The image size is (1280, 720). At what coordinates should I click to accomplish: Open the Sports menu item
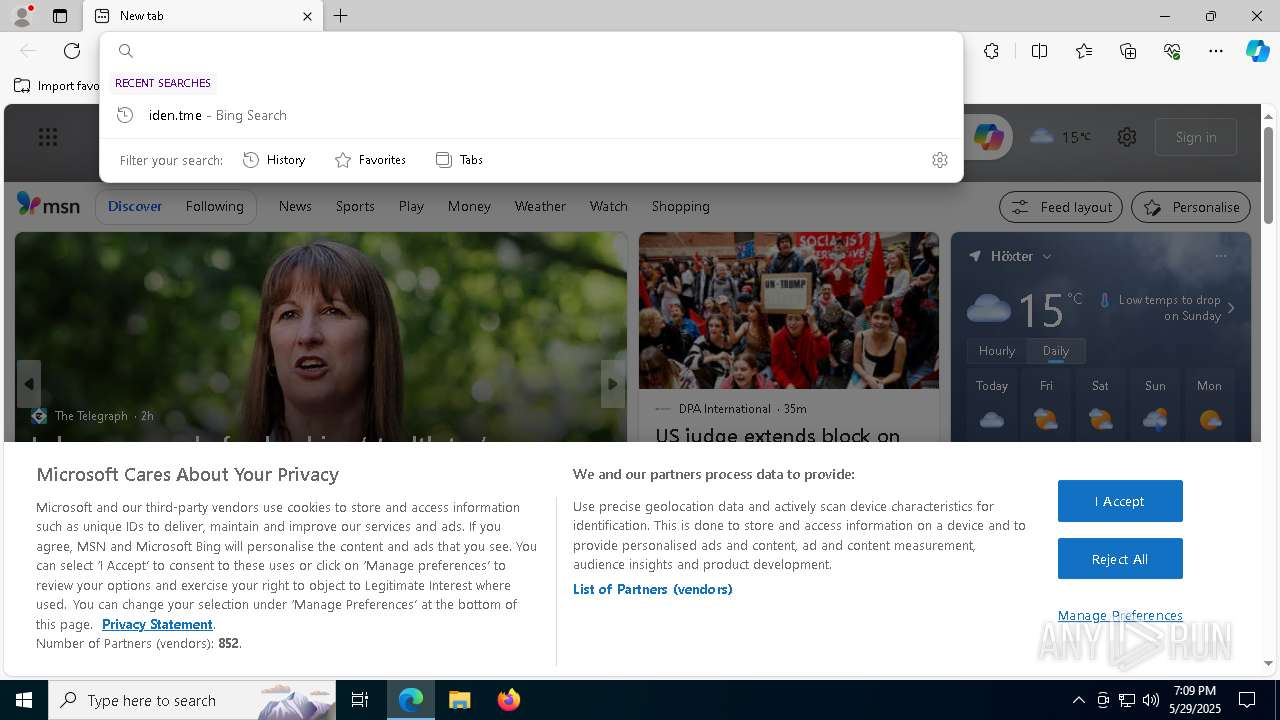355,206
